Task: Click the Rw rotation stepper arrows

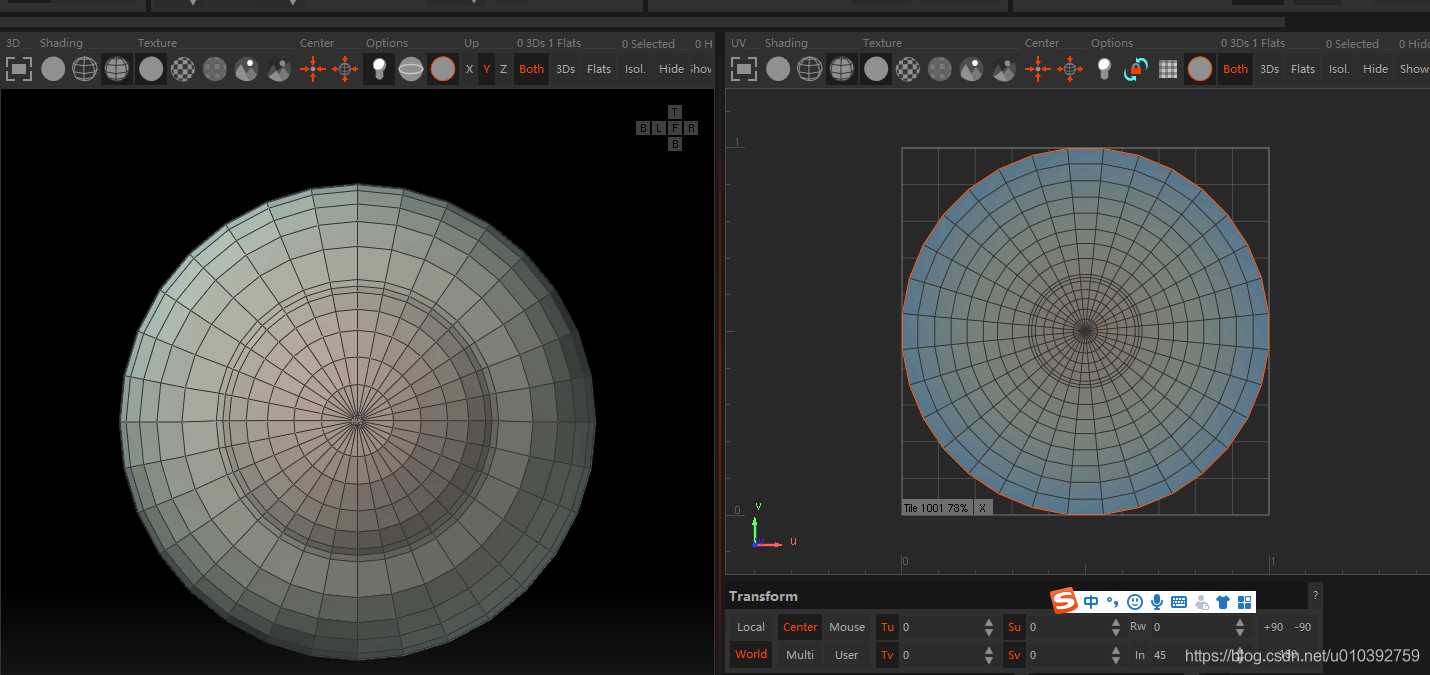Action: tap(1240, 627)
